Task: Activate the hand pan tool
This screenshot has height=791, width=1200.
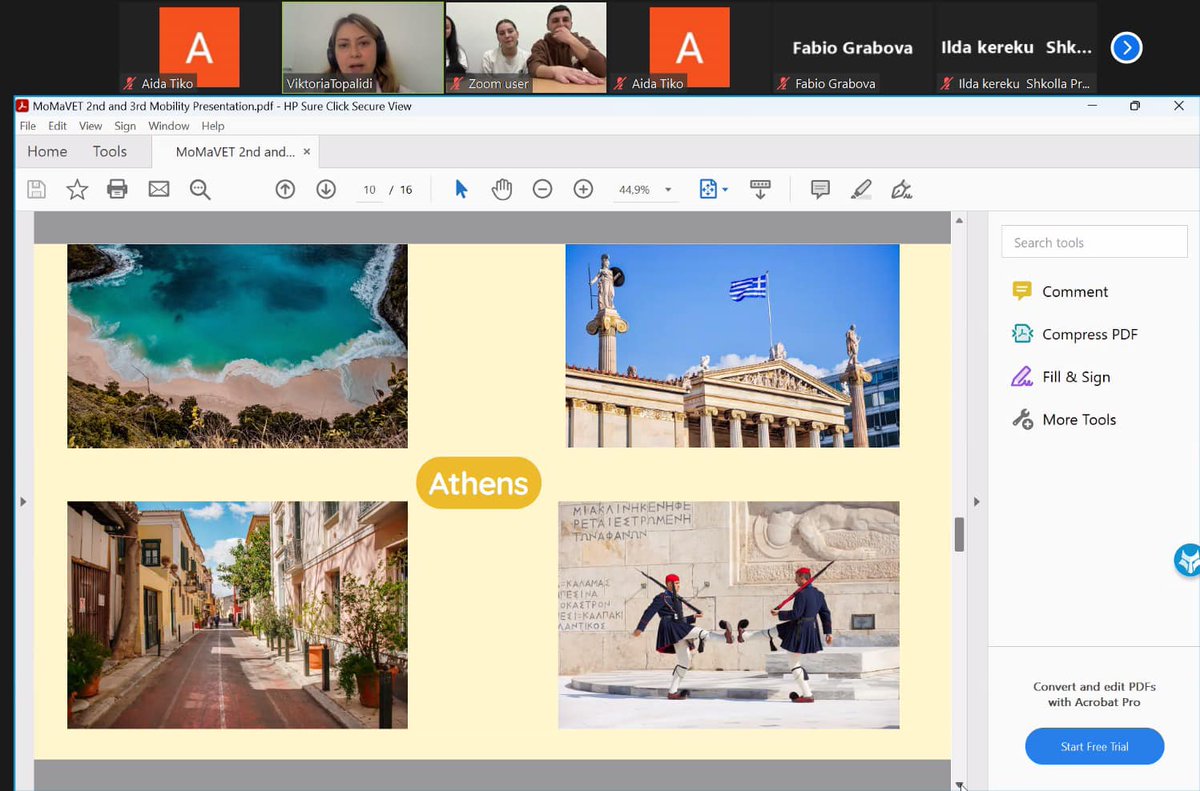Action: (502, 189)
